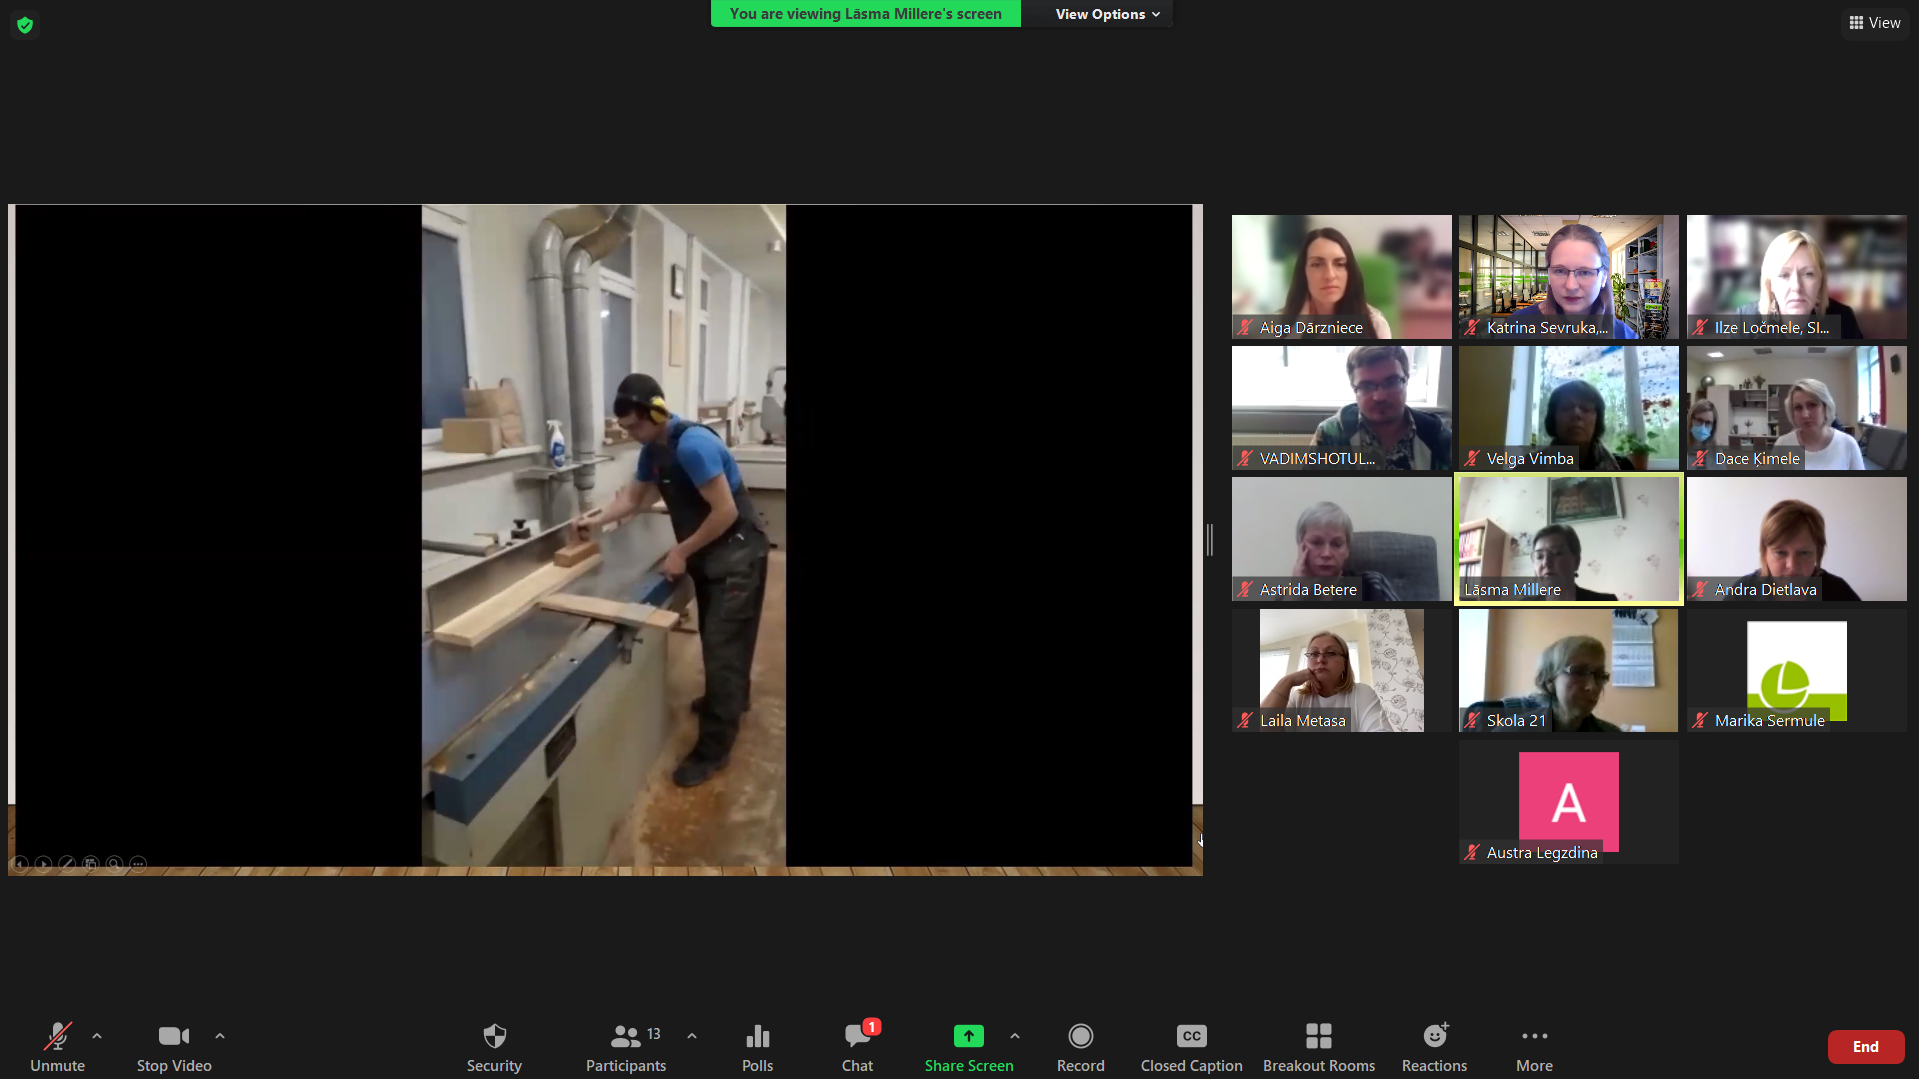Go to previous slide in presentation
1919x1079 pixels.
[x=19, y=863]
